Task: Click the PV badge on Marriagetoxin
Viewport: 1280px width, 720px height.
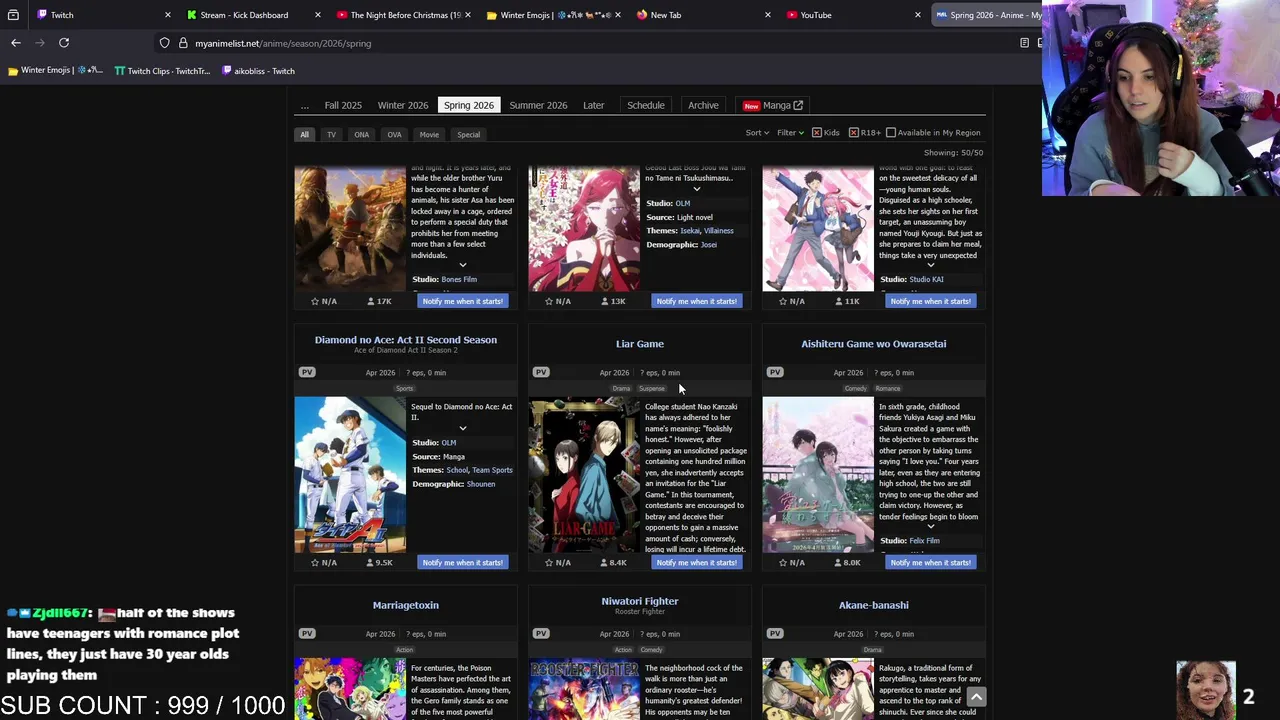Action: click(x=307, y=633)
